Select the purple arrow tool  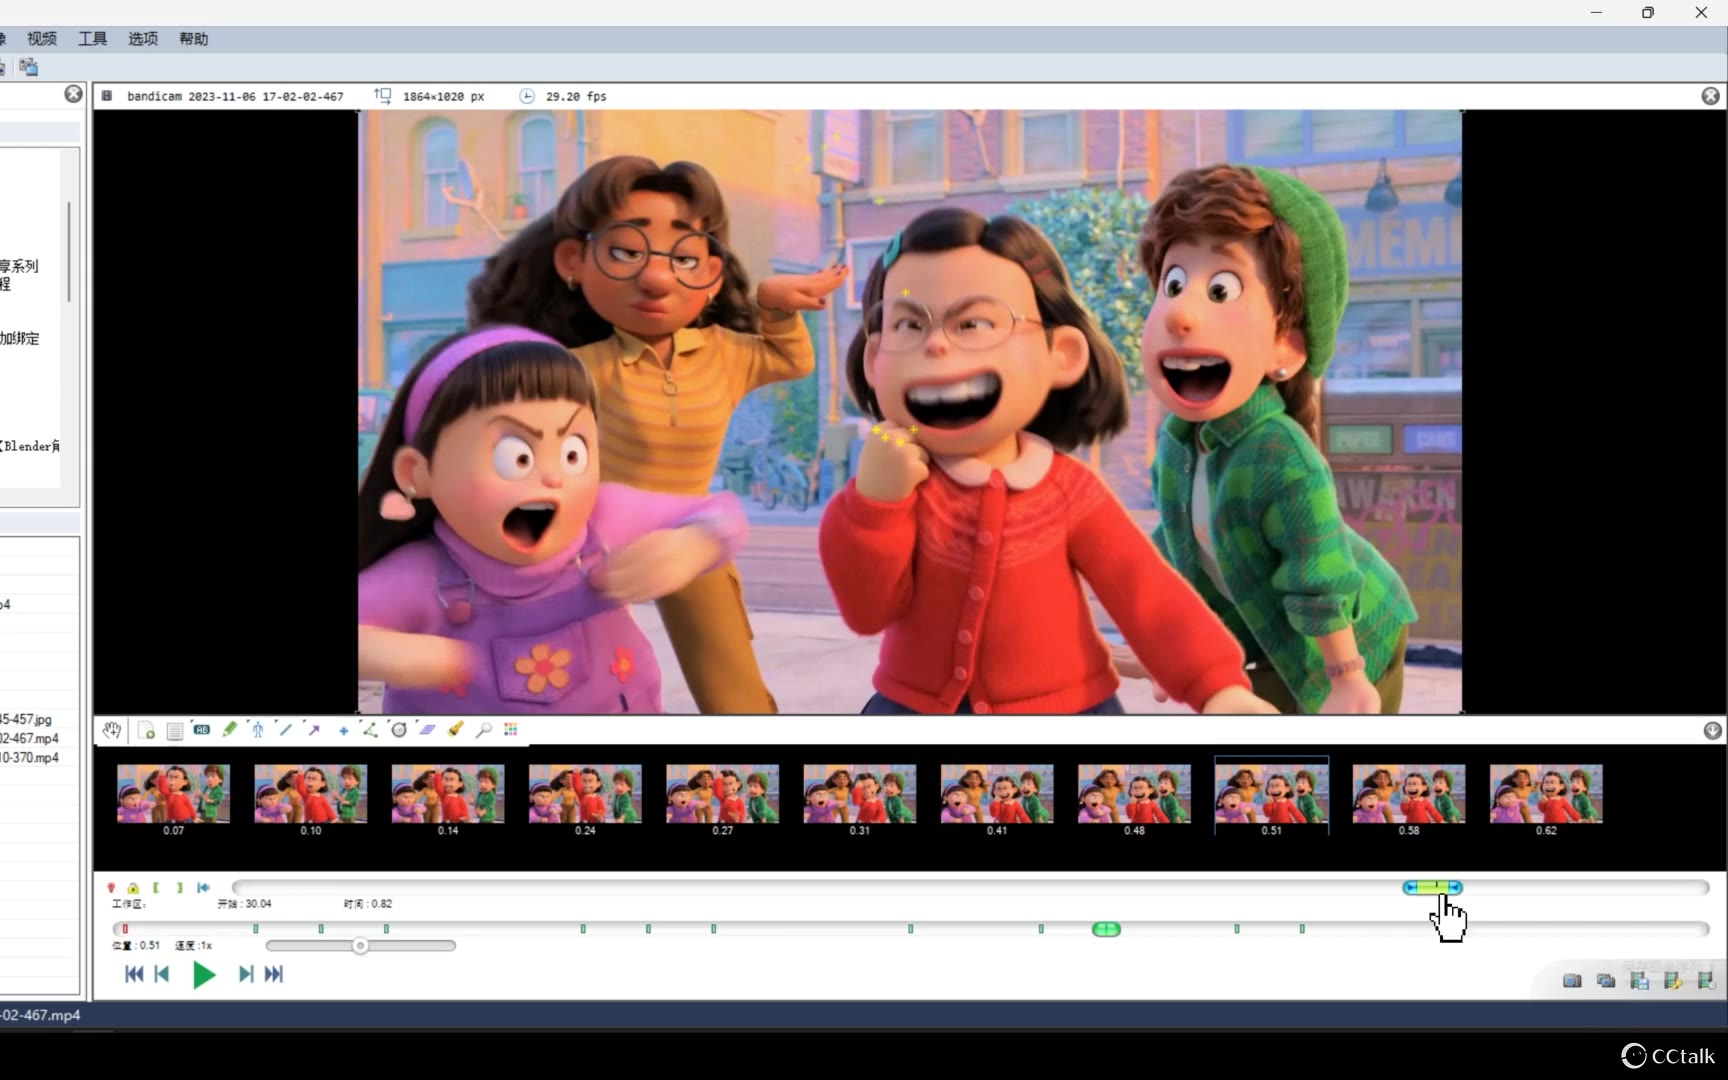[x=314, y=730]
